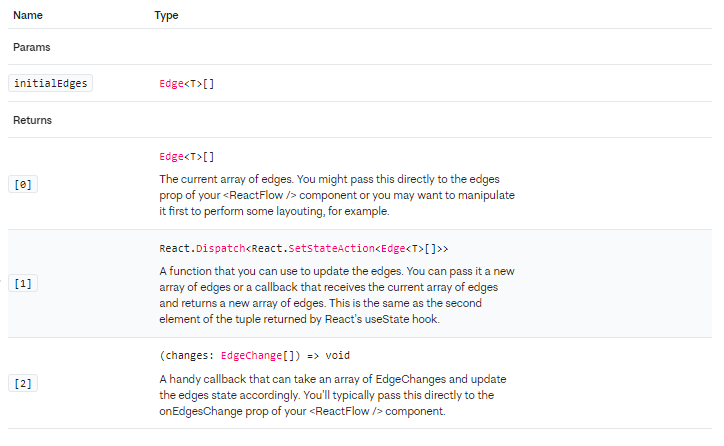Screen dimensions: 724x446
Task: Click the Name column header
Action: point(27,17)
